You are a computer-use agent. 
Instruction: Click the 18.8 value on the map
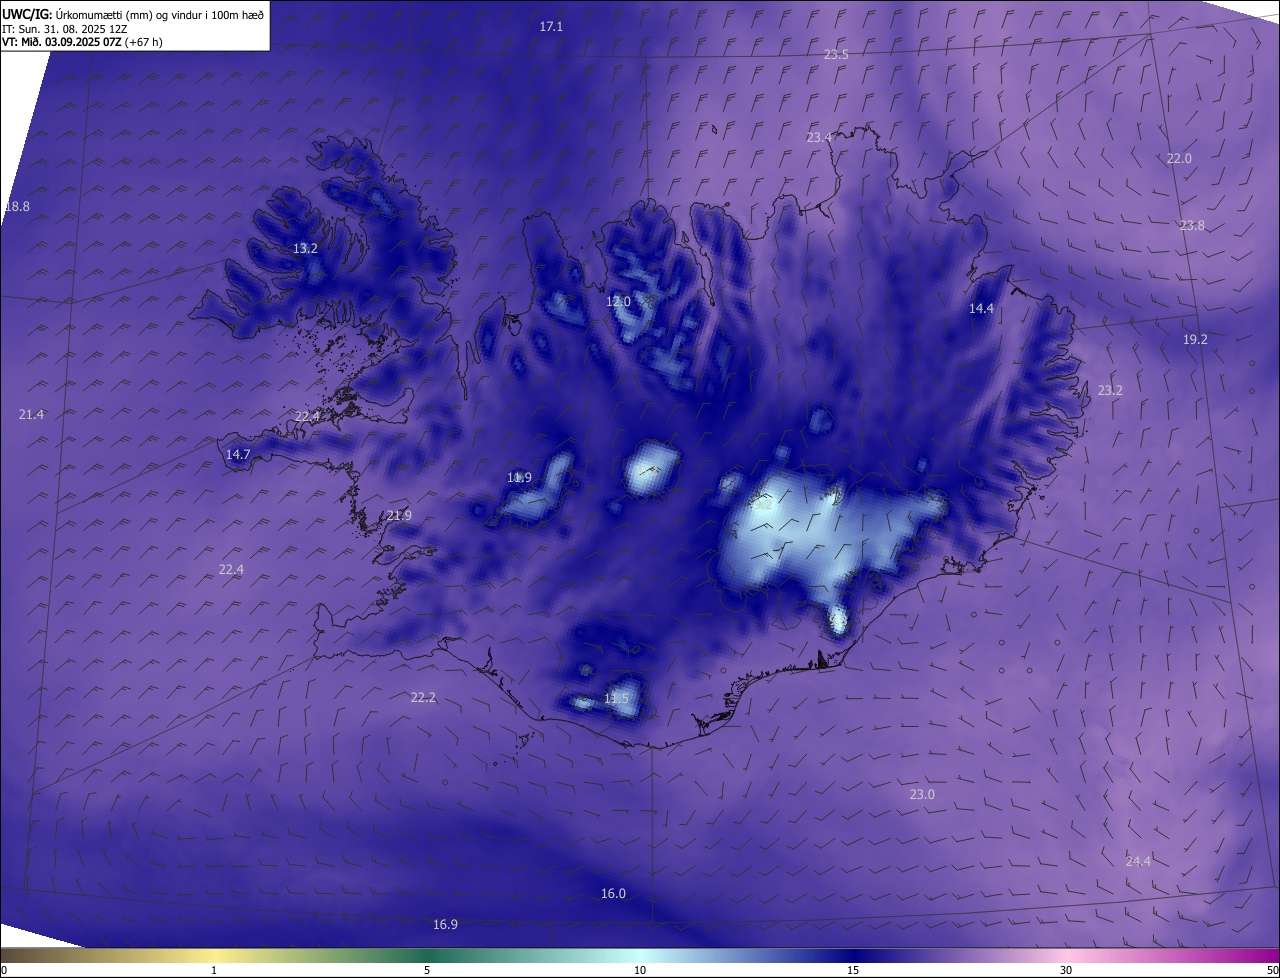point(17,207)
